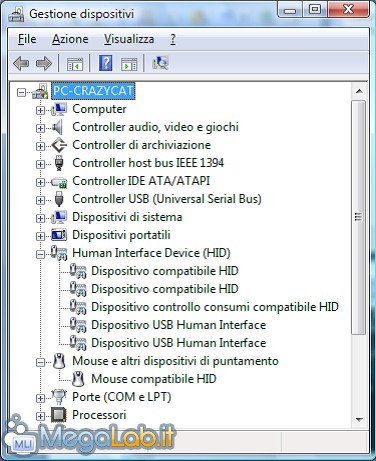Click the Porte (COM e LPT) icon
376x461 pixels.
(x=59, y=397)
